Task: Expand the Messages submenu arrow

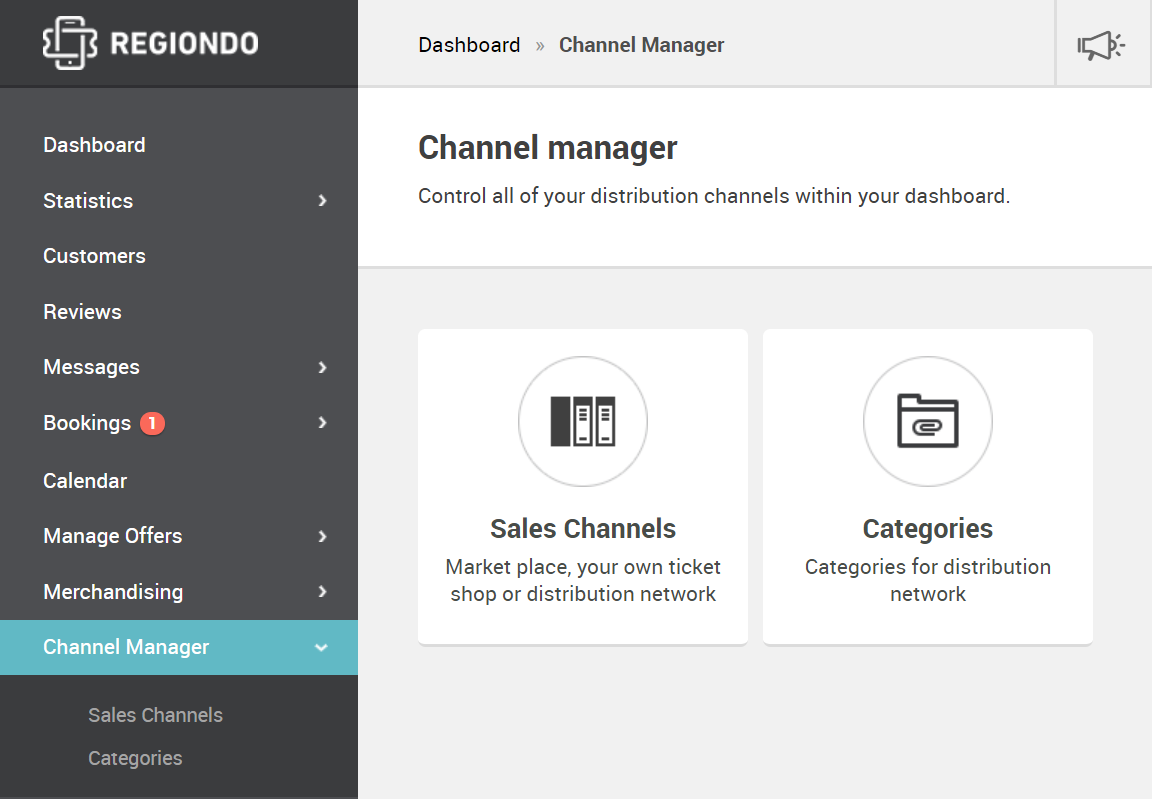Action: [322, 368]
